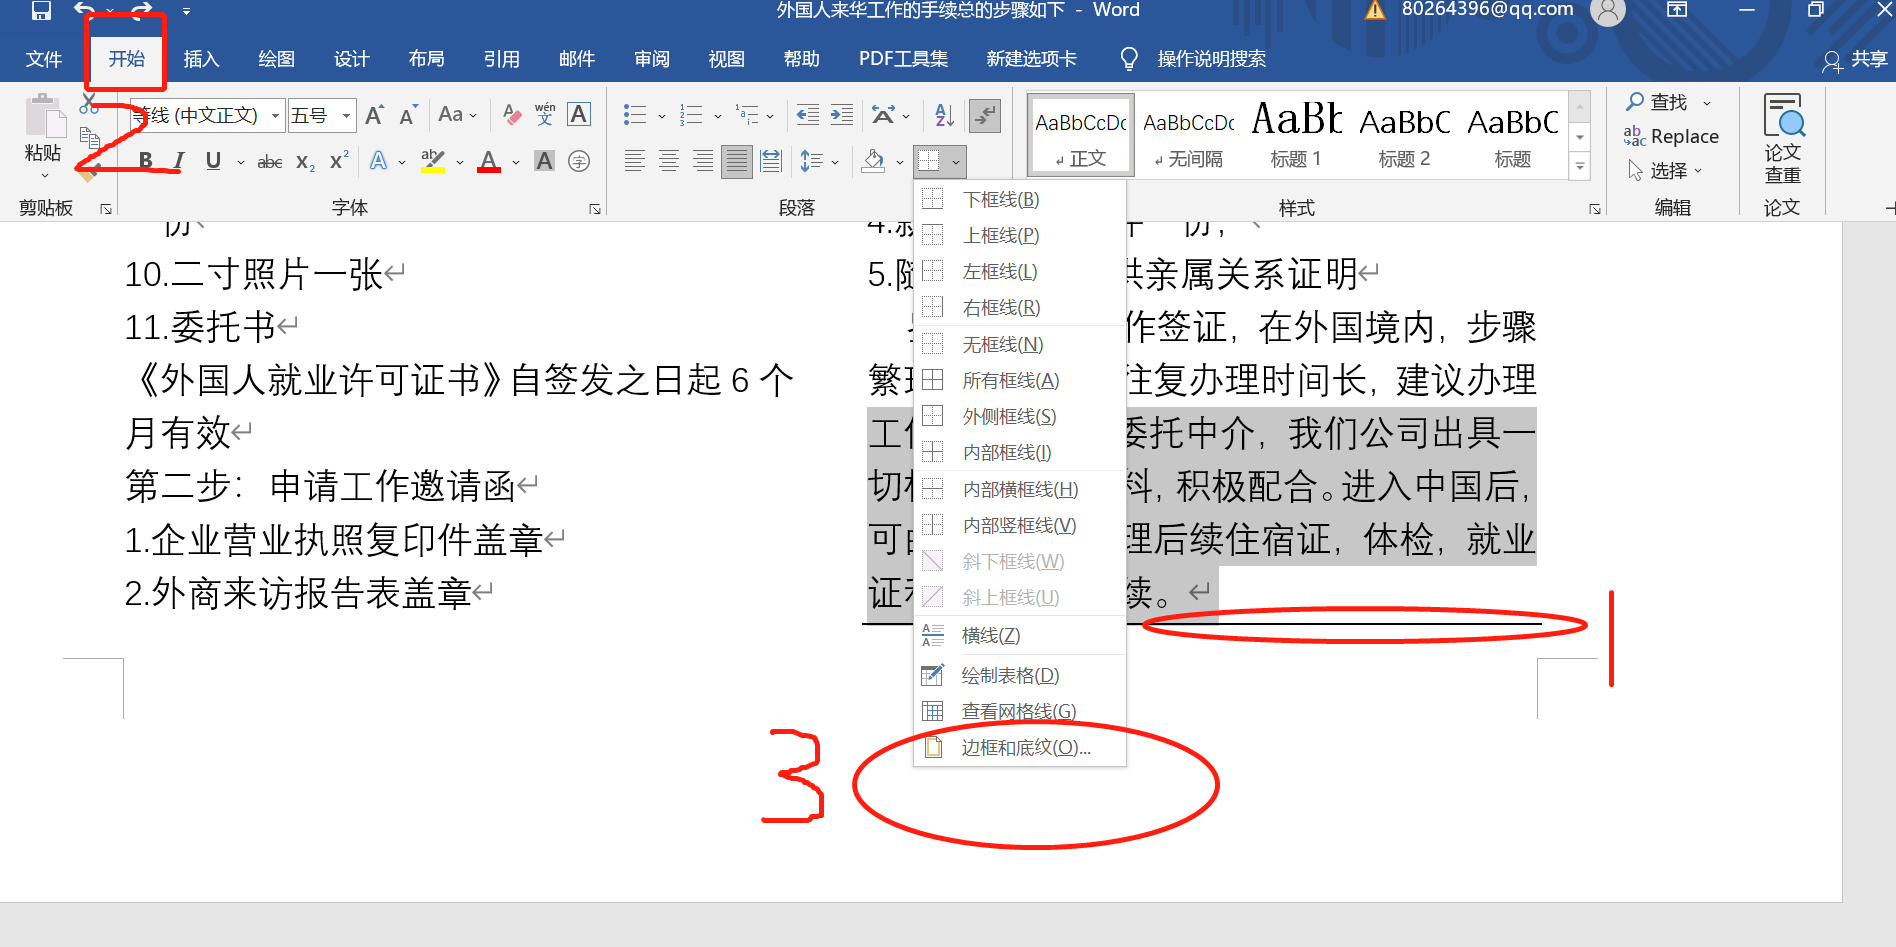Open the font size dropdown
This screenshot has height=947, width=1896.
click(346, 116)
